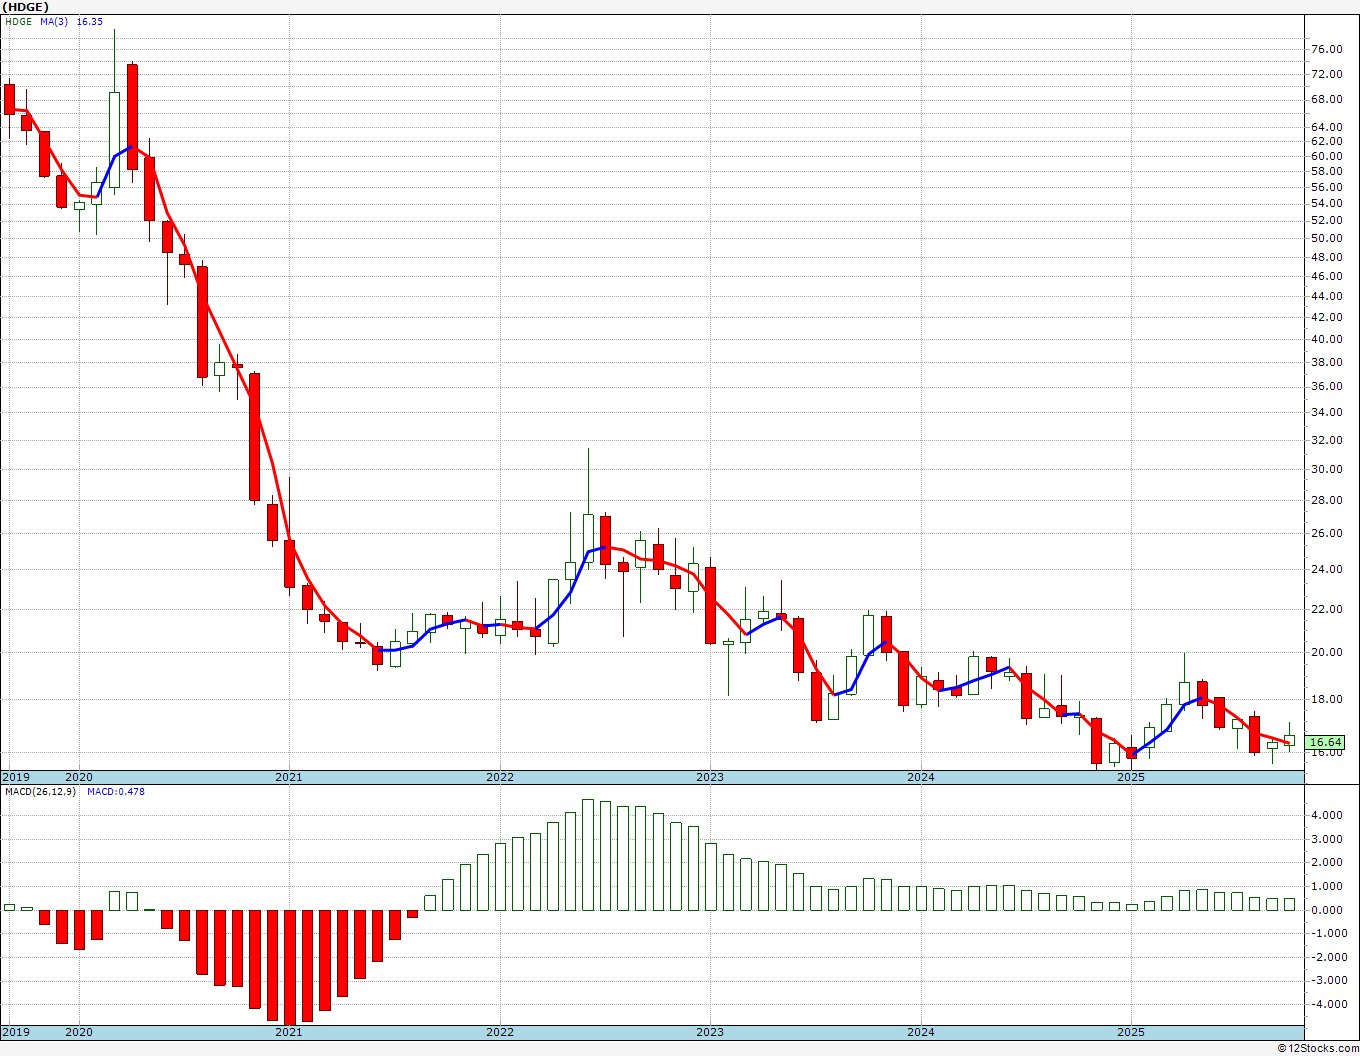Select the MACD:0.478 value readout
1360x1056 pixels.
115,792
